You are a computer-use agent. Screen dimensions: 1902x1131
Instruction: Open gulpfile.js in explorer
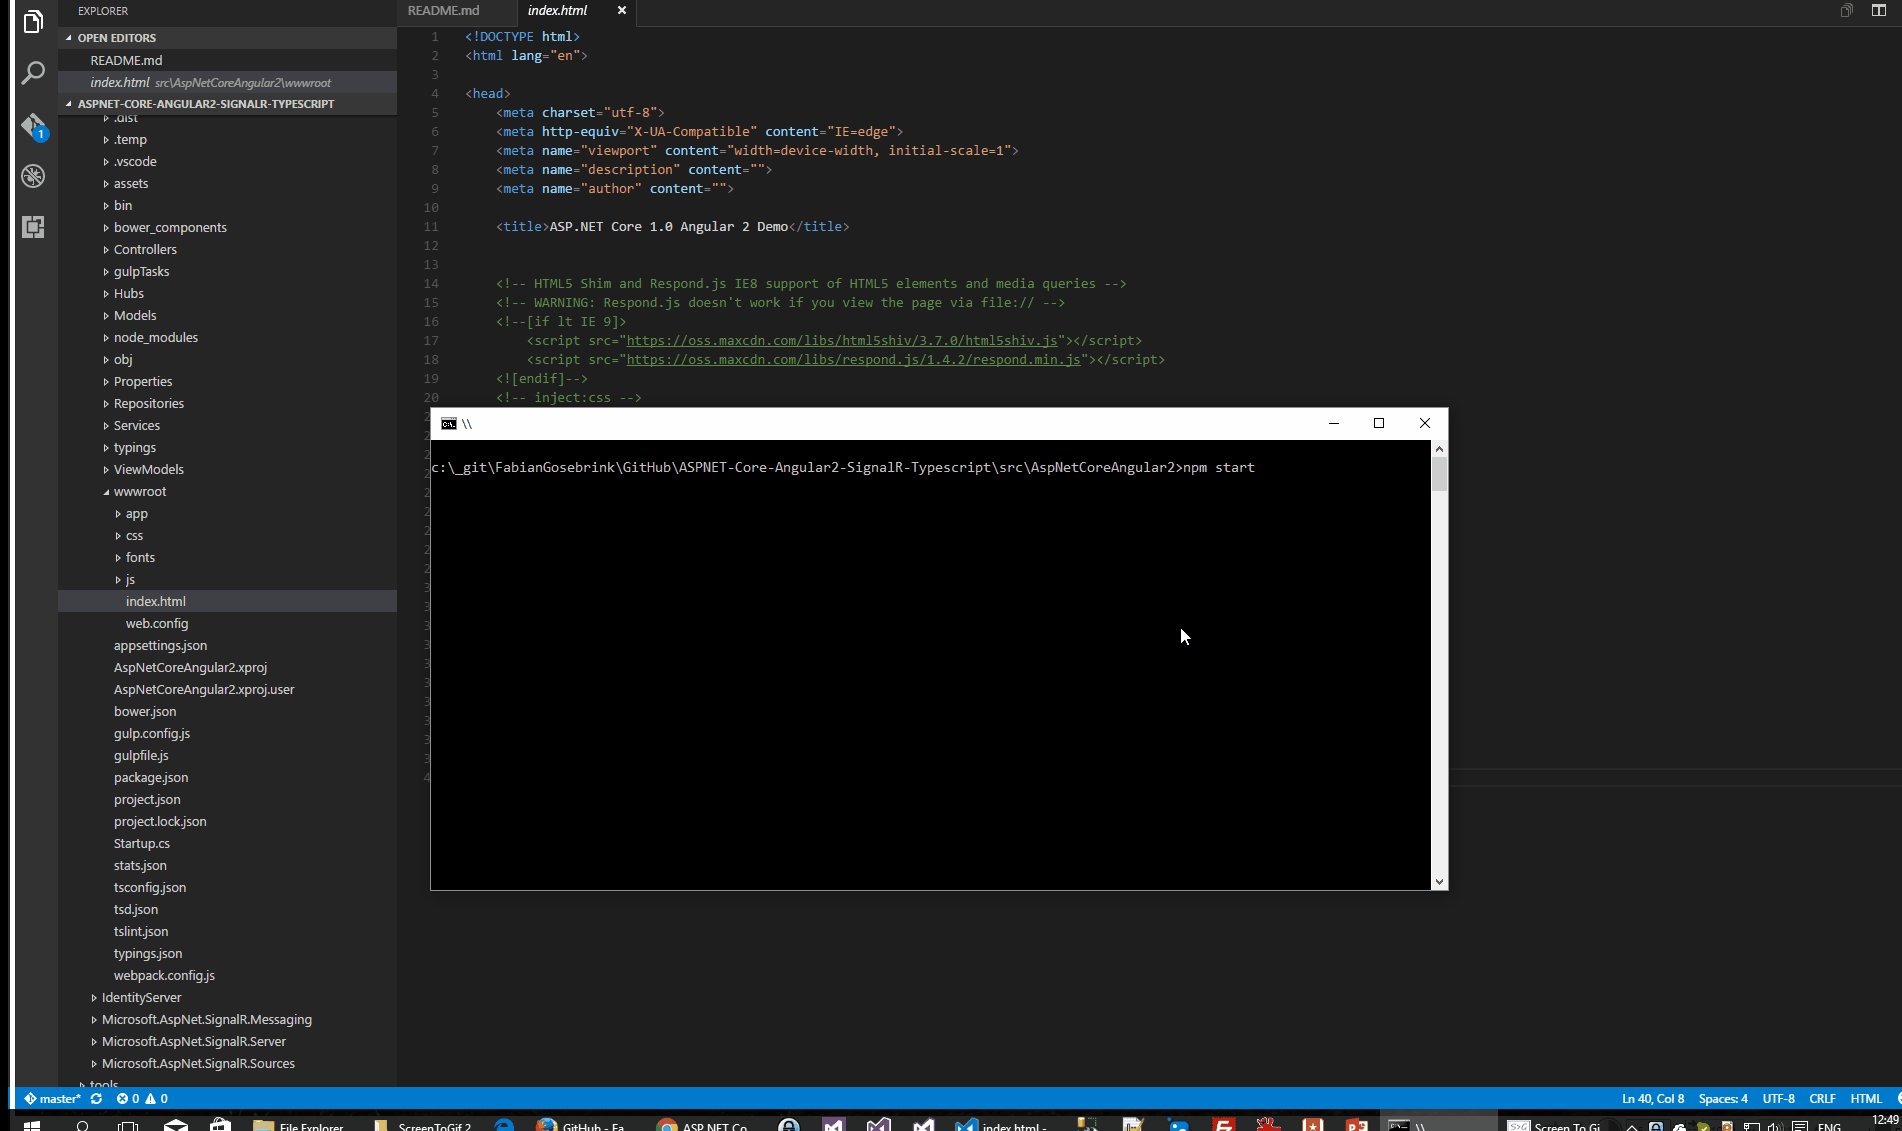(227, 755)
